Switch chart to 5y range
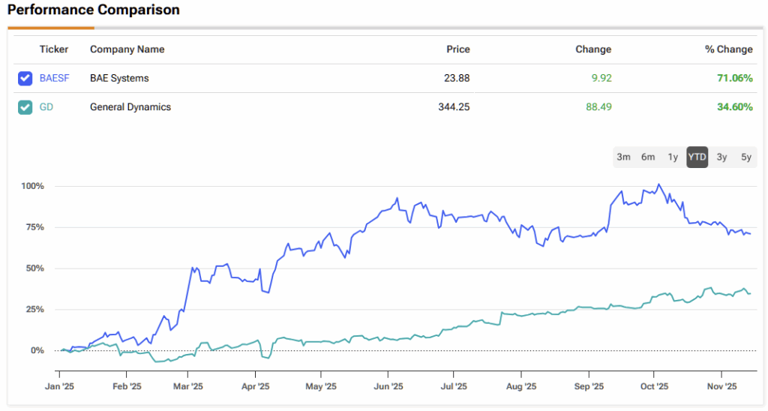The height and width of the screenshot is (411, 768). [x=746, y=157]
